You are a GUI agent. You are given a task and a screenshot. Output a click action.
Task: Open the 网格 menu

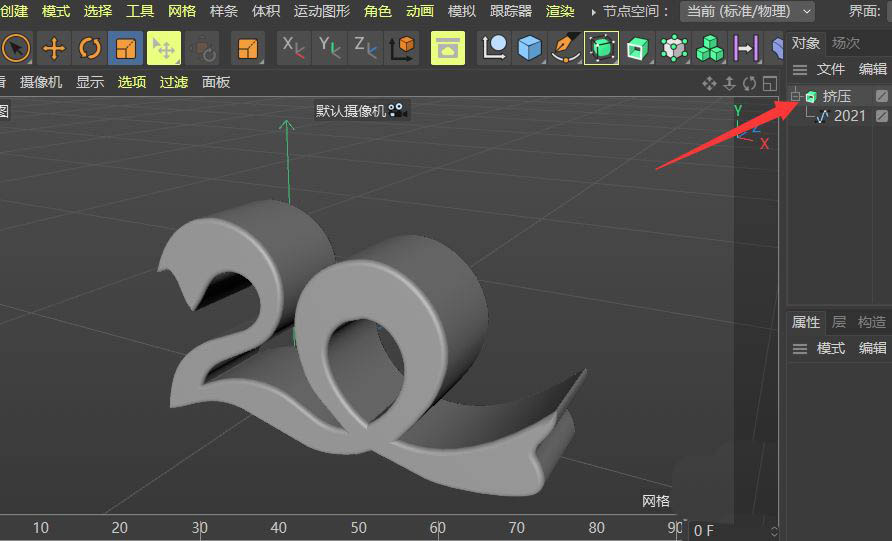coord(182,11)
